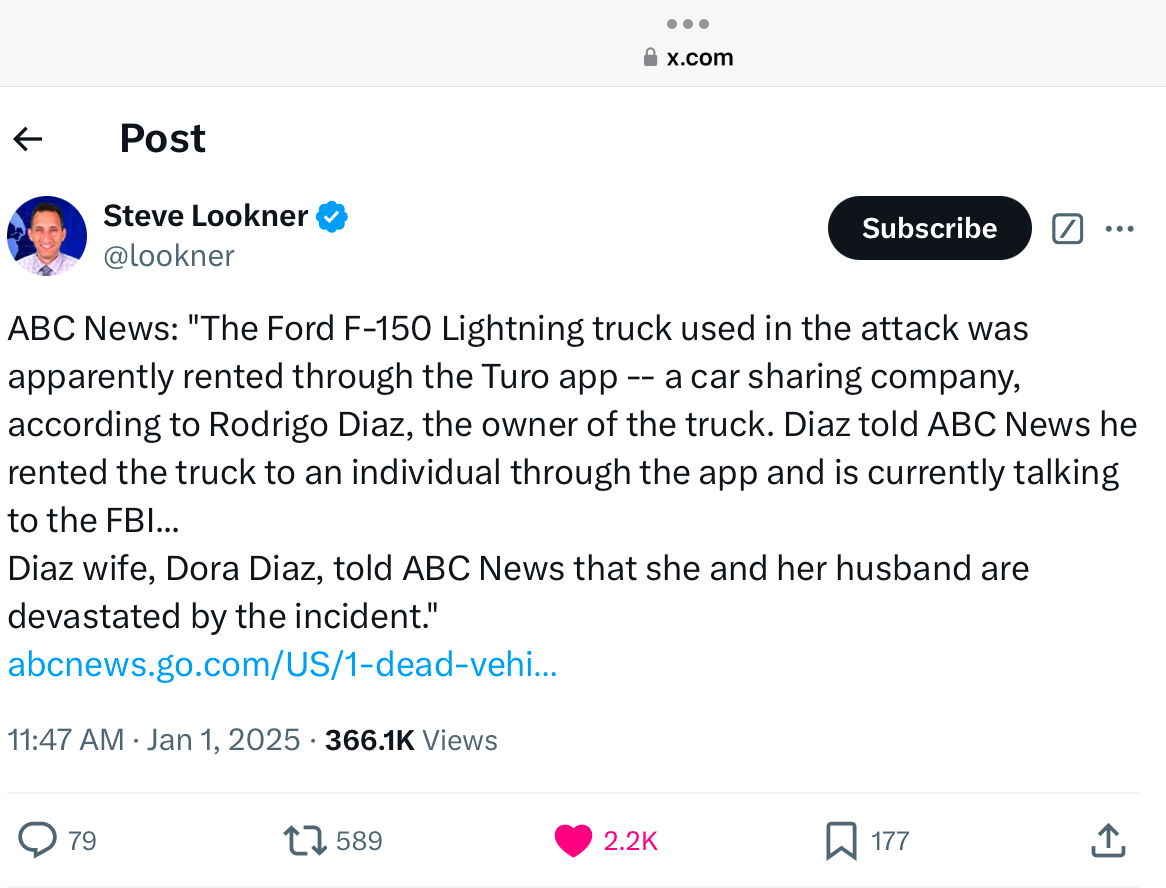Open the @lookner handle profile

[x=169, y=256]
